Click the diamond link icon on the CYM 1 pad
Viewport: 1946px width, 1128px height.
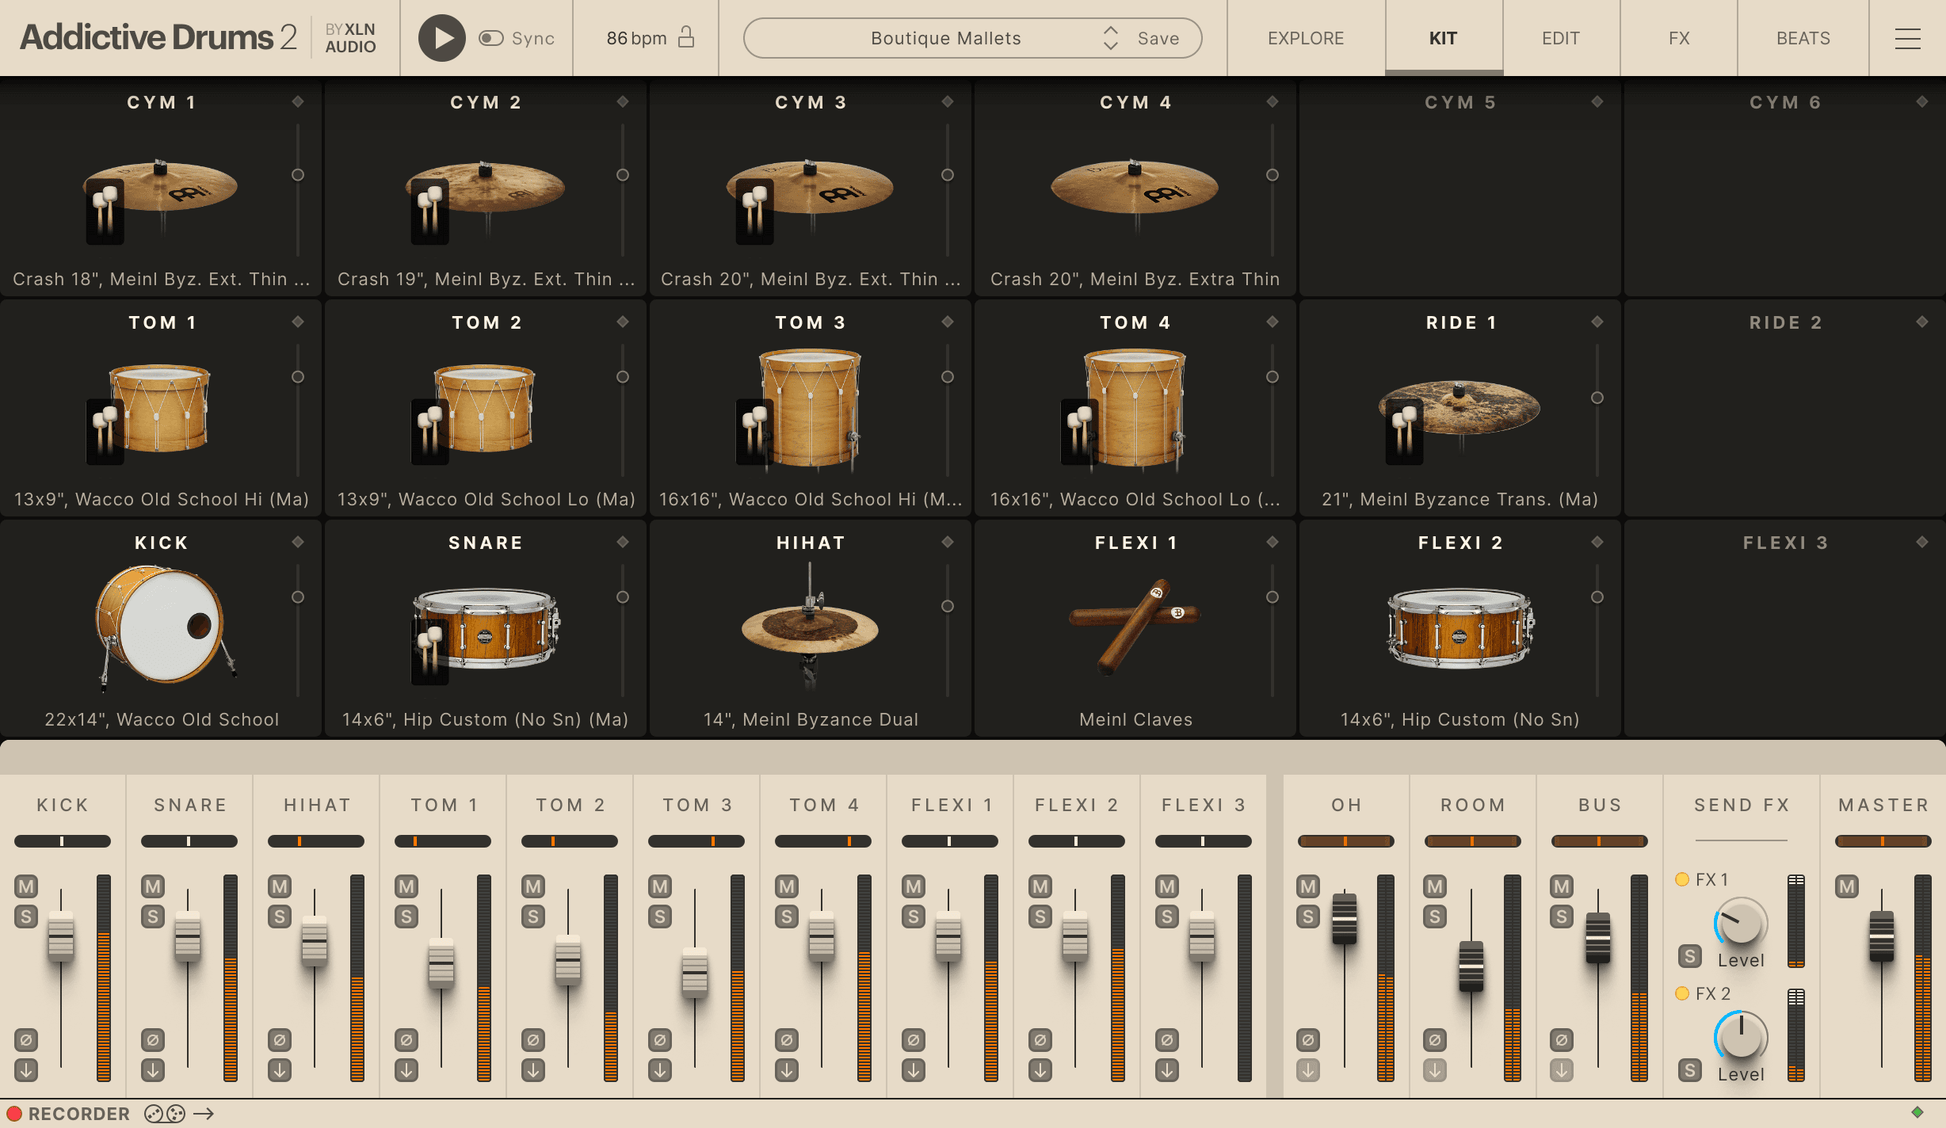coord(297,101)
